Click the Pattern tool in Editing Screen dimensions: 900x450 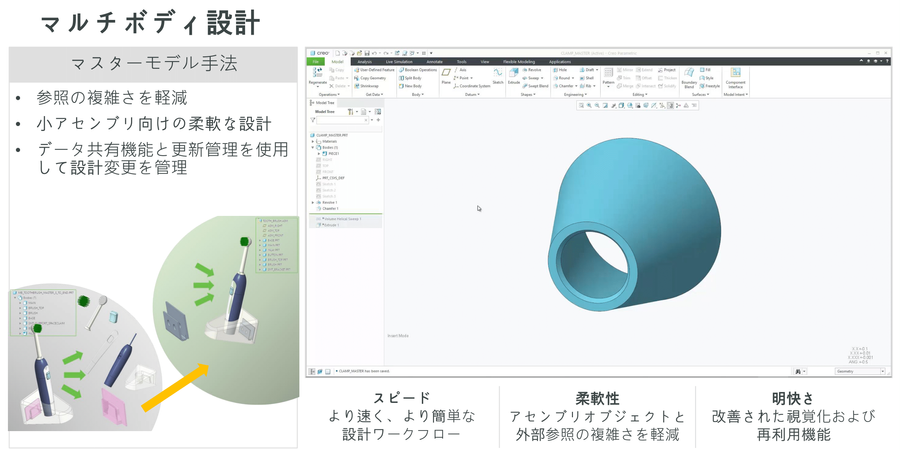pyautogui.click(x=608, y=75)
